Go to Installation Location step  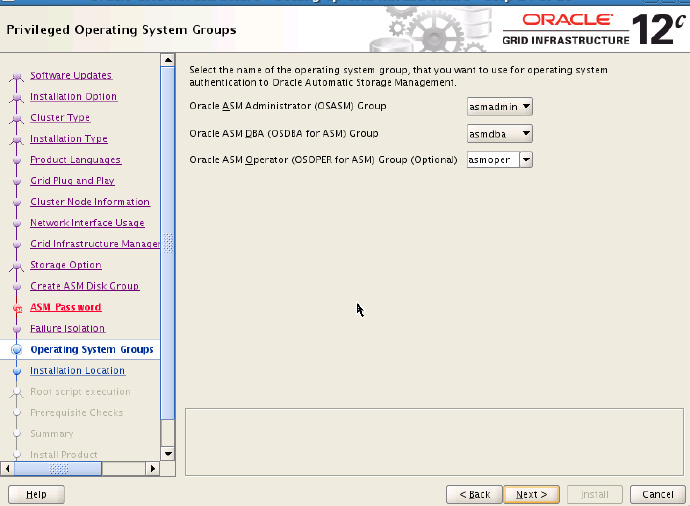[77, 371]
